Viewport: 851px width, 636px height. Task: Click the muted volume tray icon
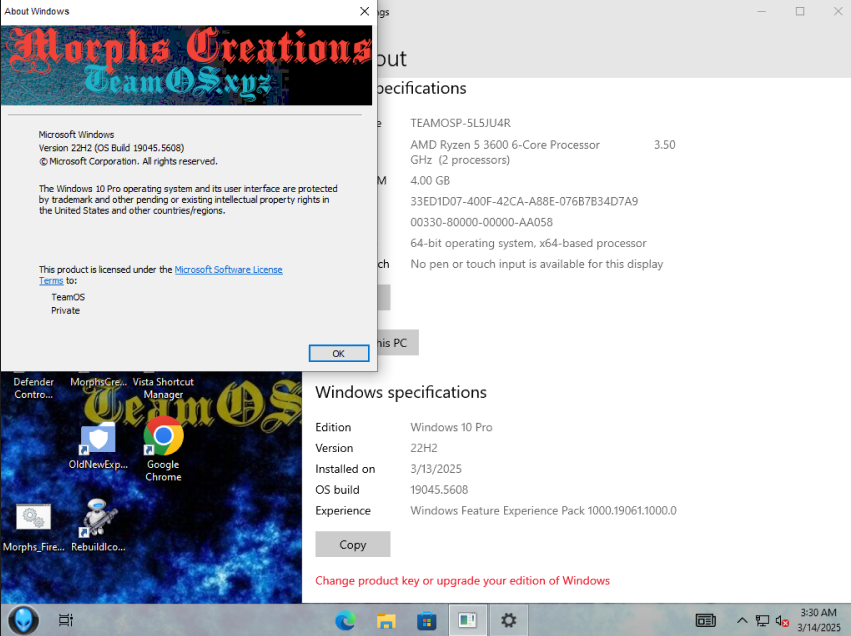click(x=782, y=620)
